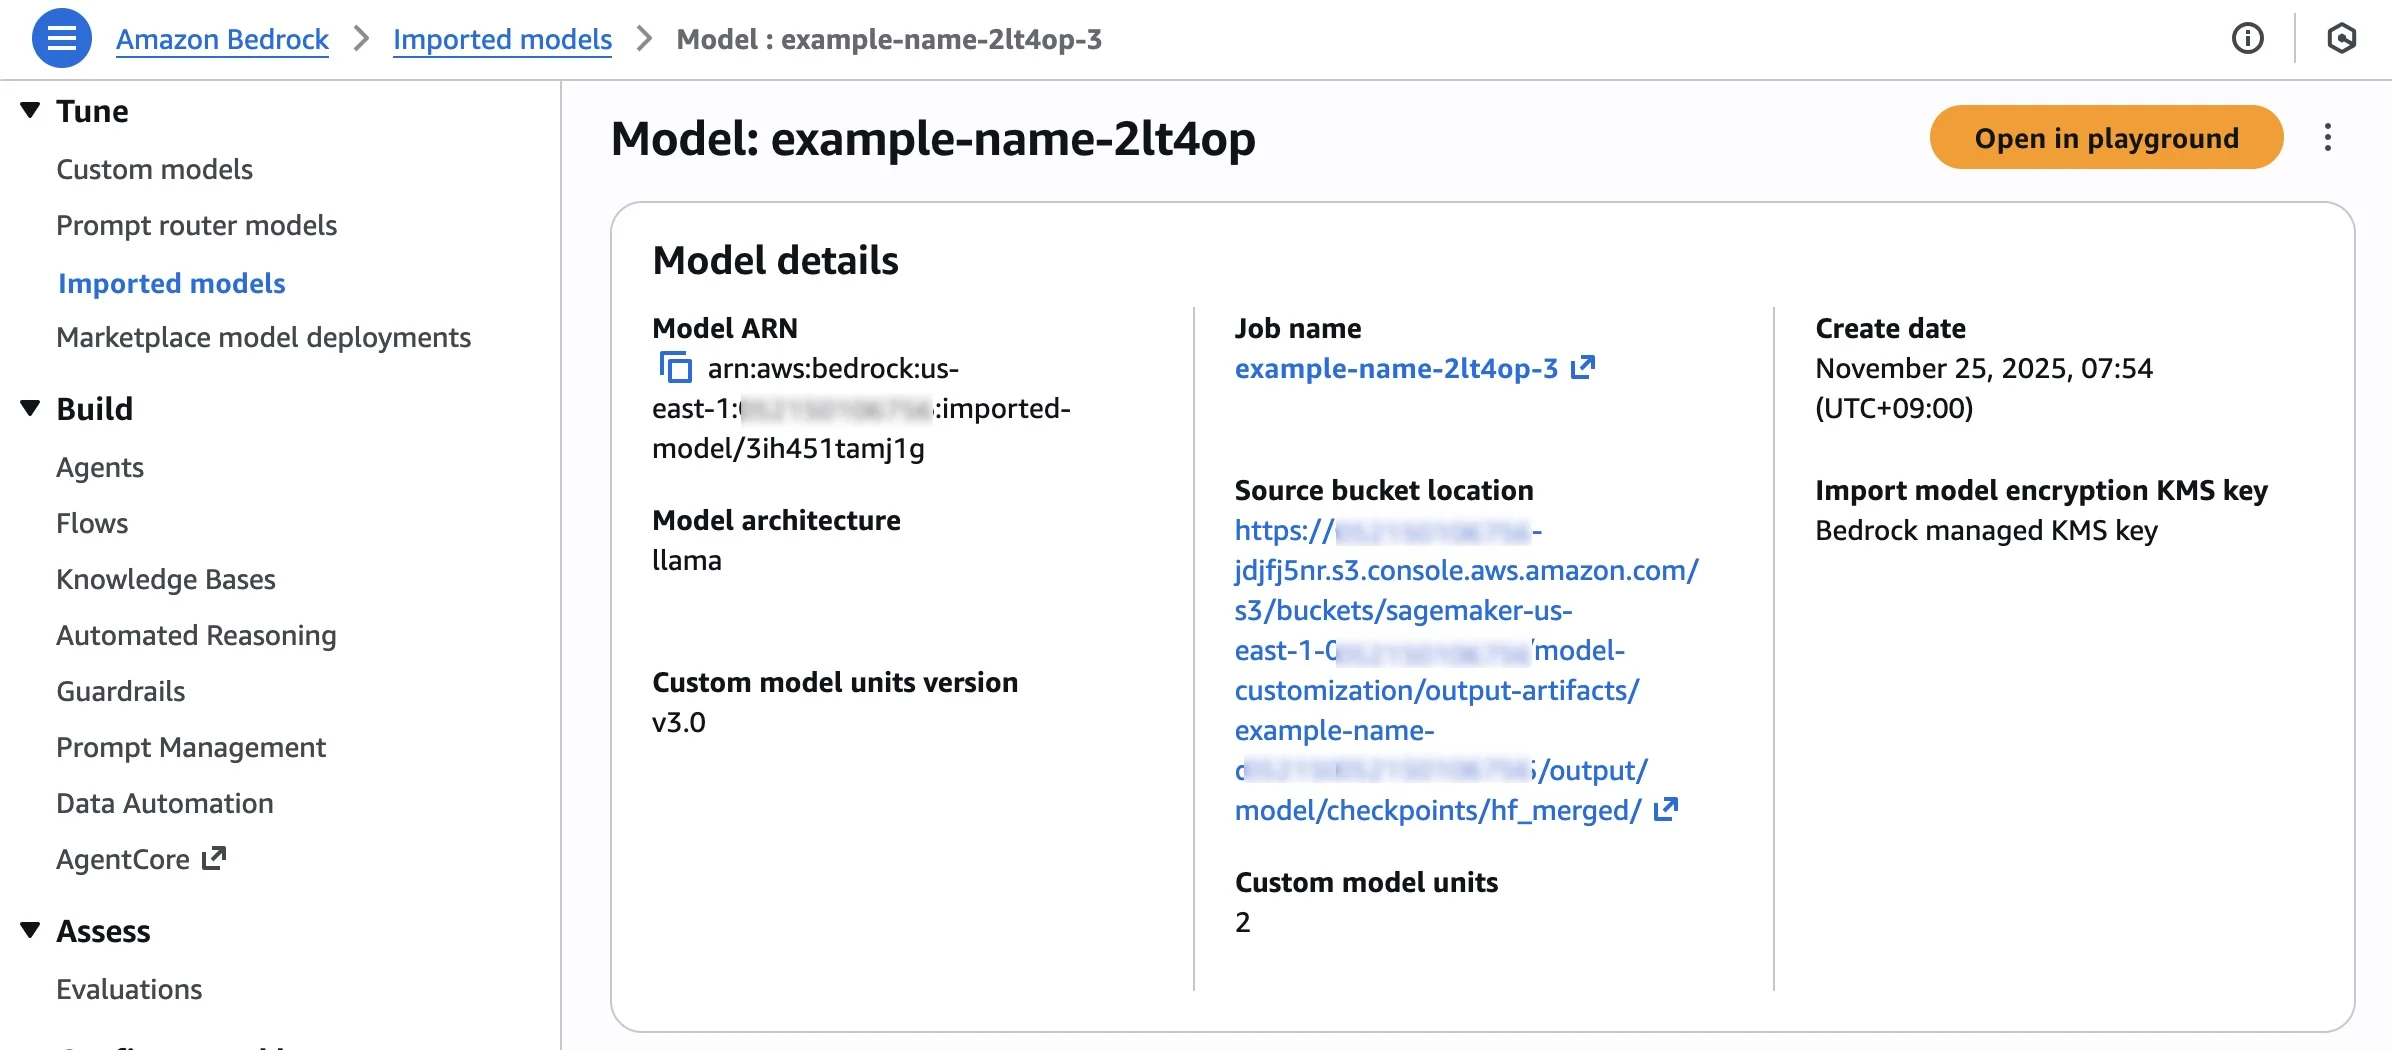Collapse the Assess sidebar section
The height and width of the screenshot is (1050, 2392).
coord(31,930)
